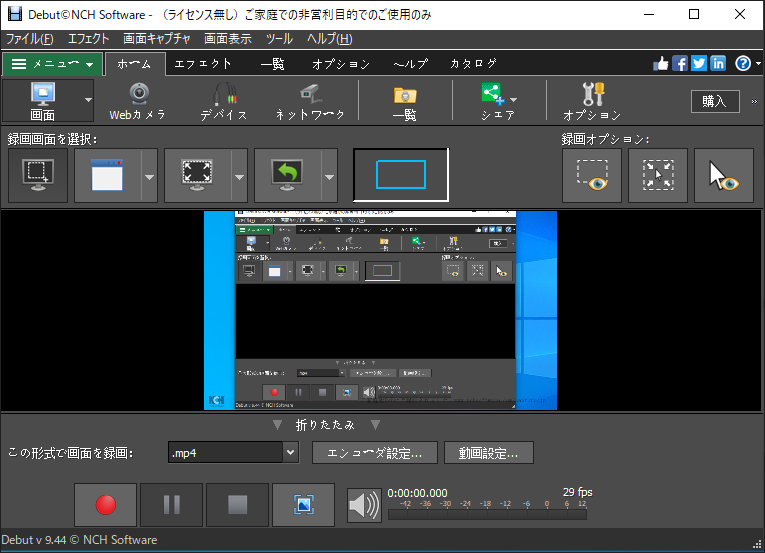Toggle center recording on cursor option
This screenshot has width=765, height=553.
(658, 176)
